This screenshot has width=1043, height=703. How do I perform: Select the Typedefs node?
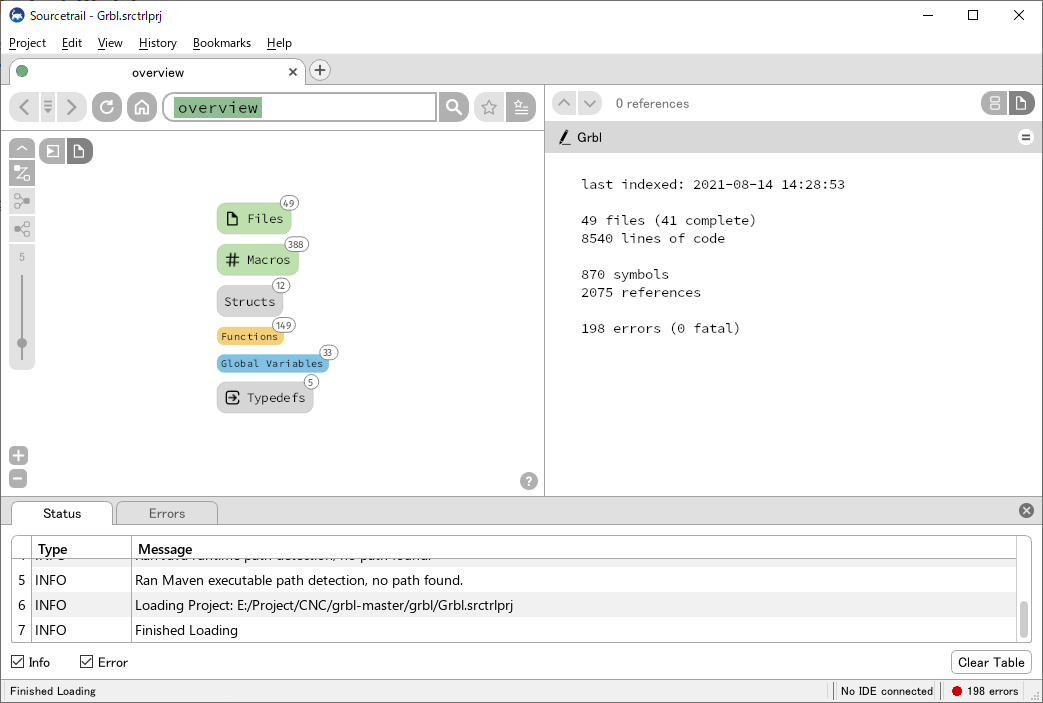[265, 398]
